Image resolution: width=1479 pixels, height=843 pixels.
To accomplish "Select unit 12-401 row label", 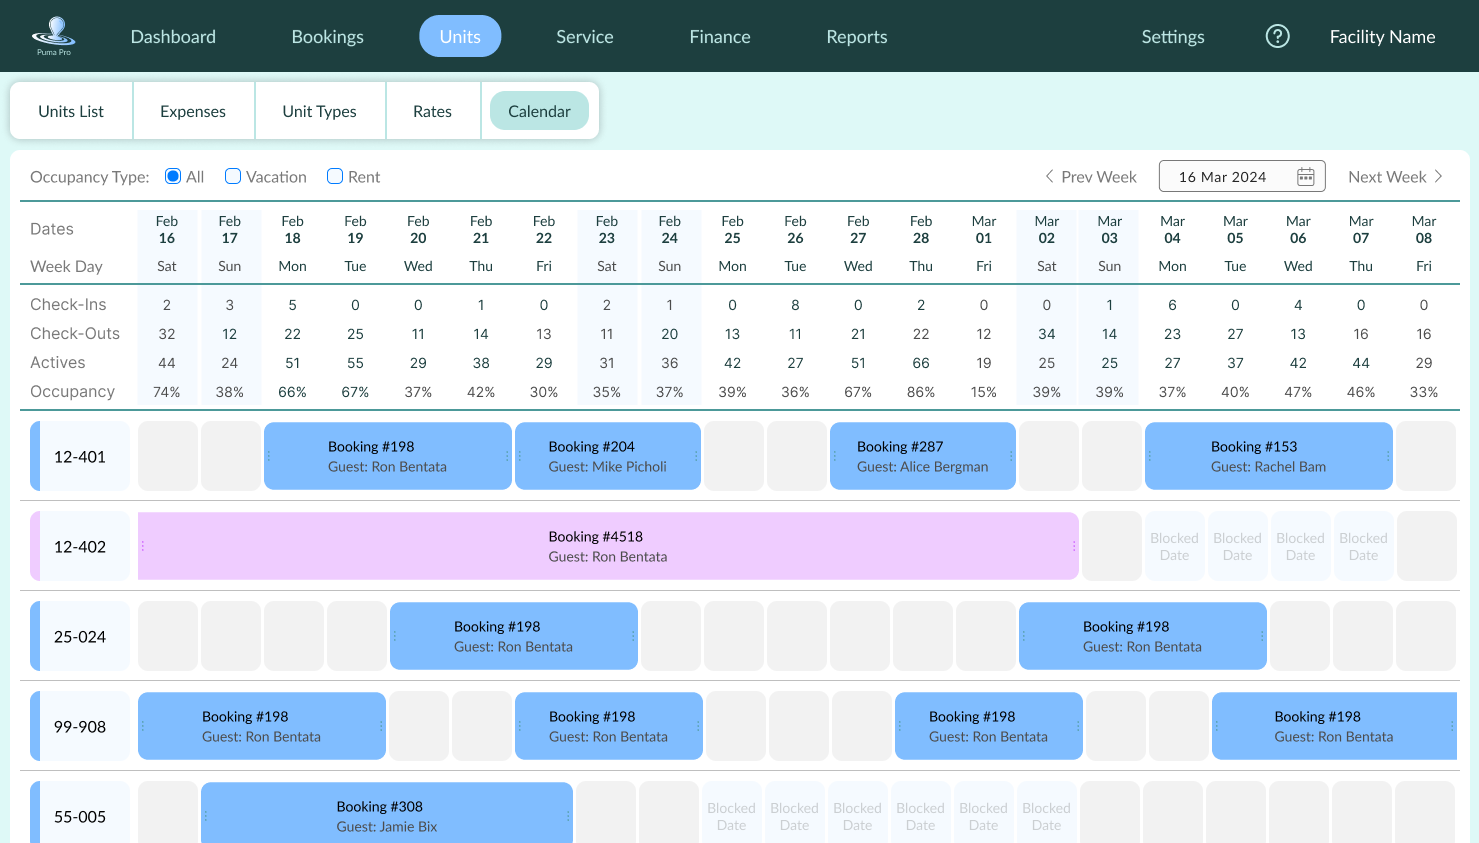I will point(80,456).
